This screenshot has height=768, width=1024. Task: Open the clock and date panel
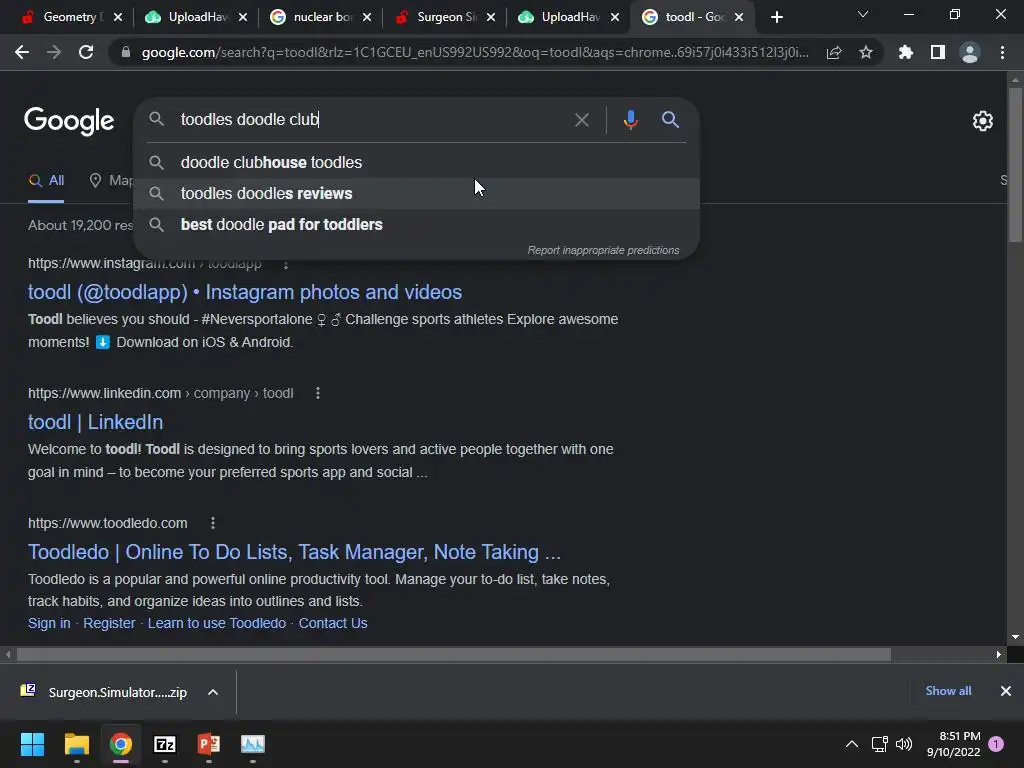(953, 744)
